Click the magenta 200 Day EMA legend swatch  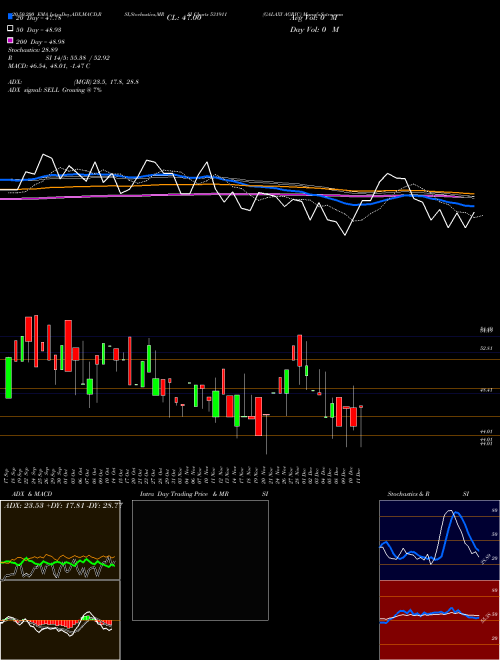pos(10,40)
